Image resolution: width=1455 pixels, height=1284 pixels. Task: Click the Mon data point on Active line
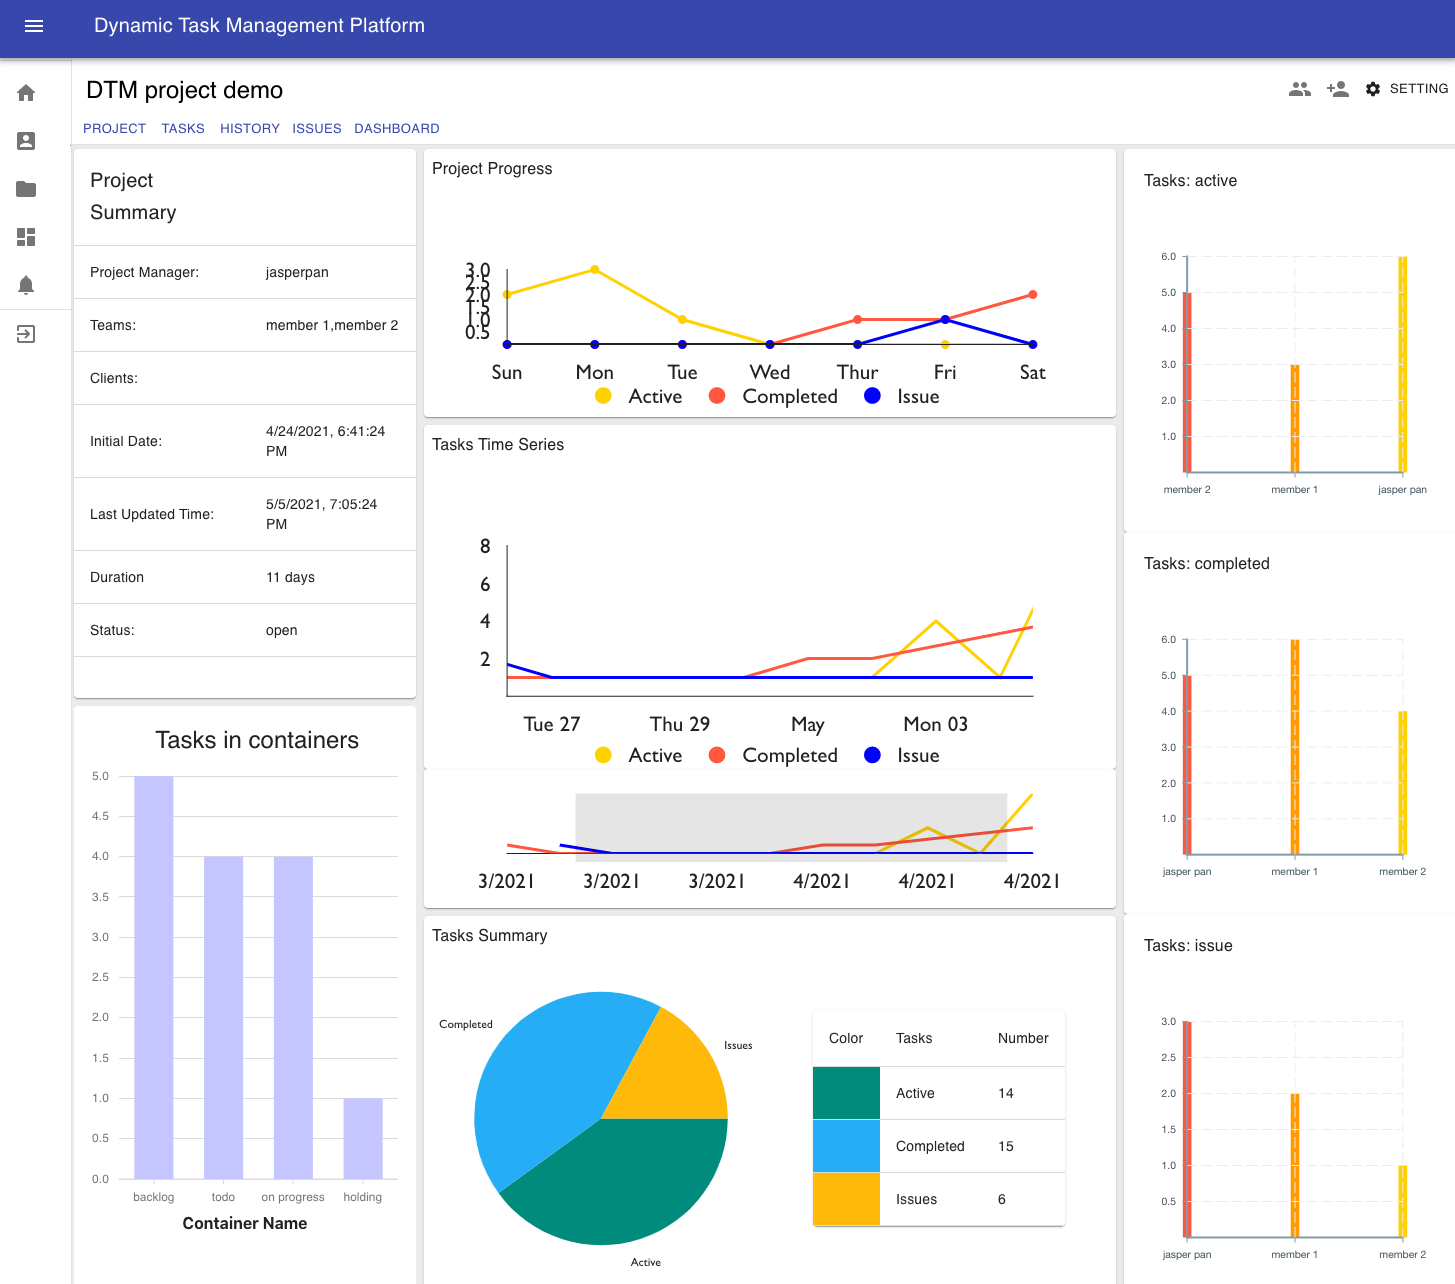[x=595, y=269]
